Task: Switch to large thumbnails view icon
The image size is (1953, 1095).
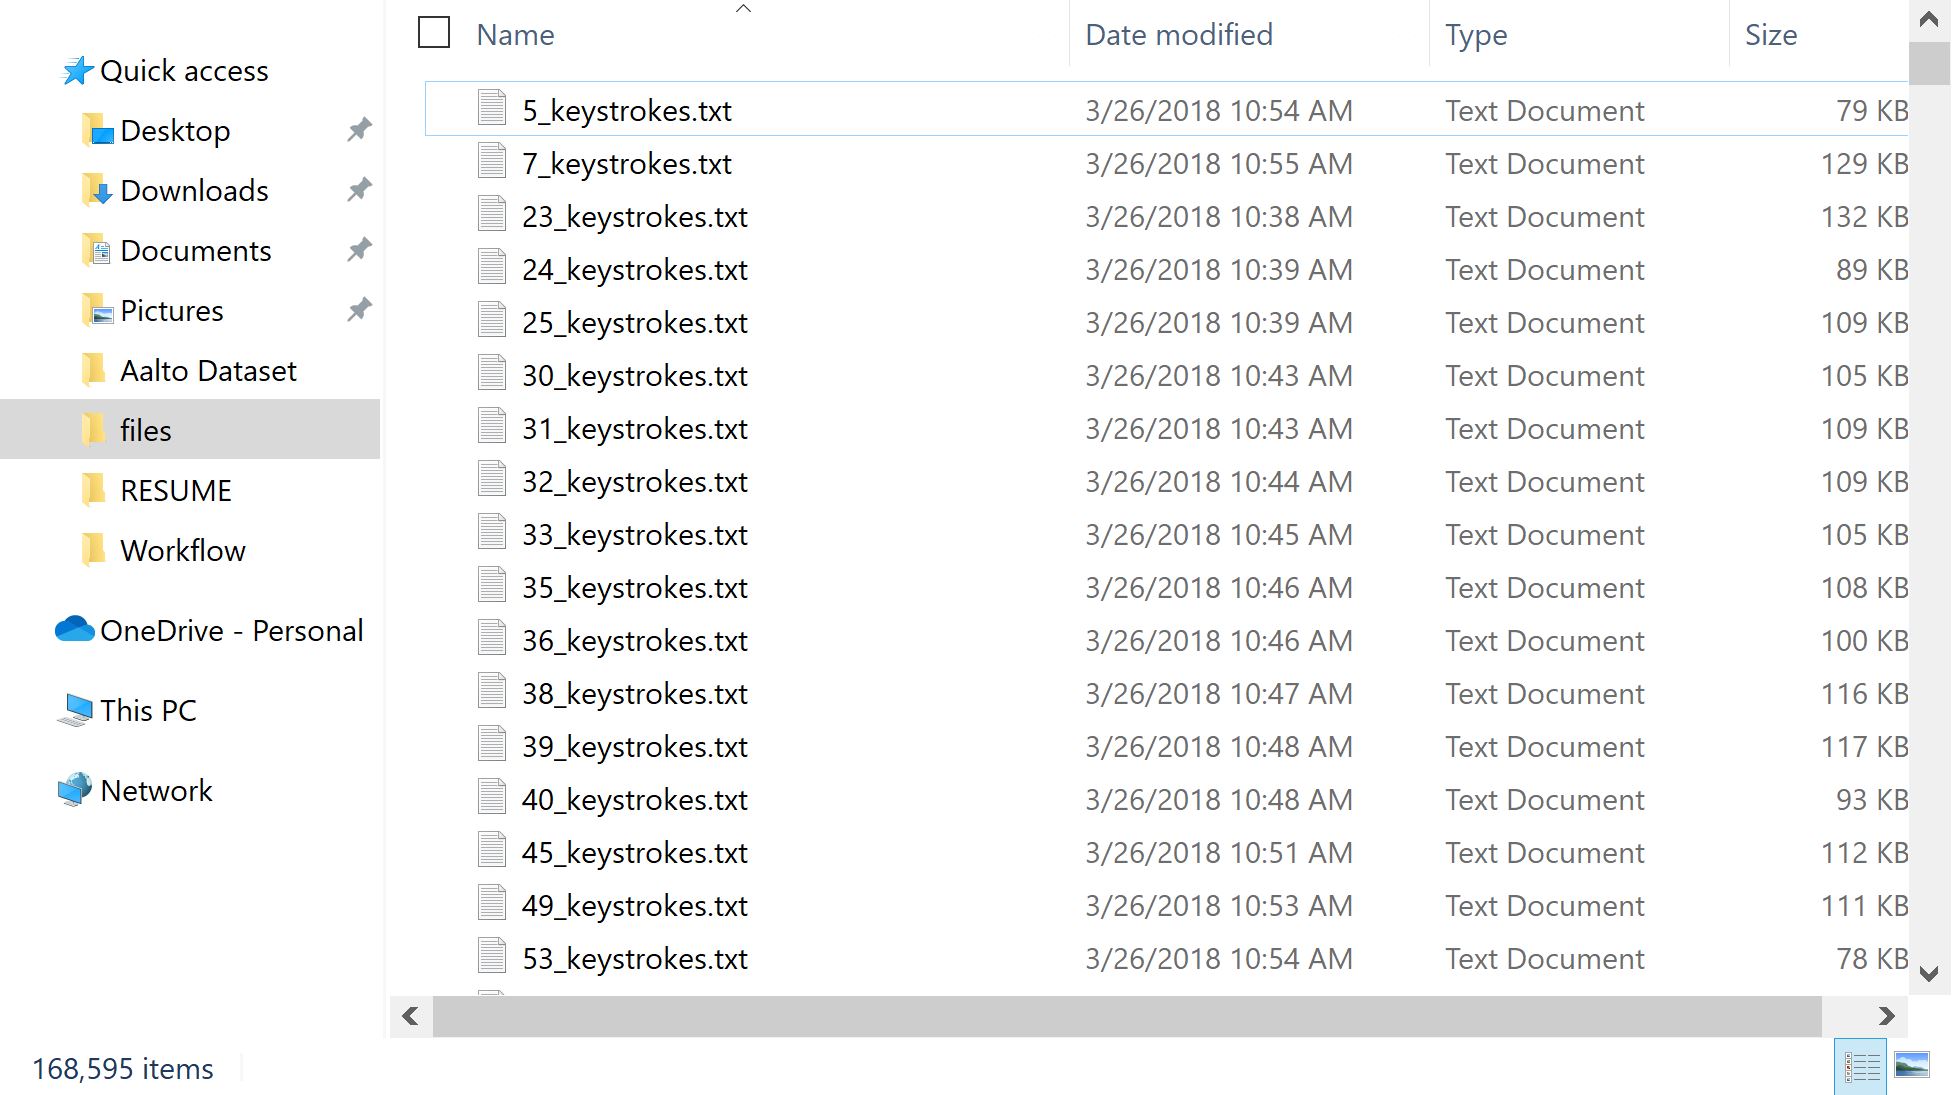Action: click(x=1911, y=1066)
